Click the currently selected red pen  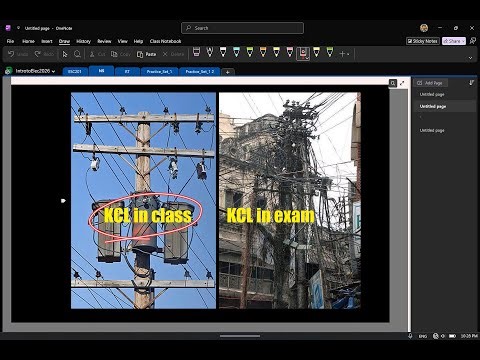(x=303, y=53)
